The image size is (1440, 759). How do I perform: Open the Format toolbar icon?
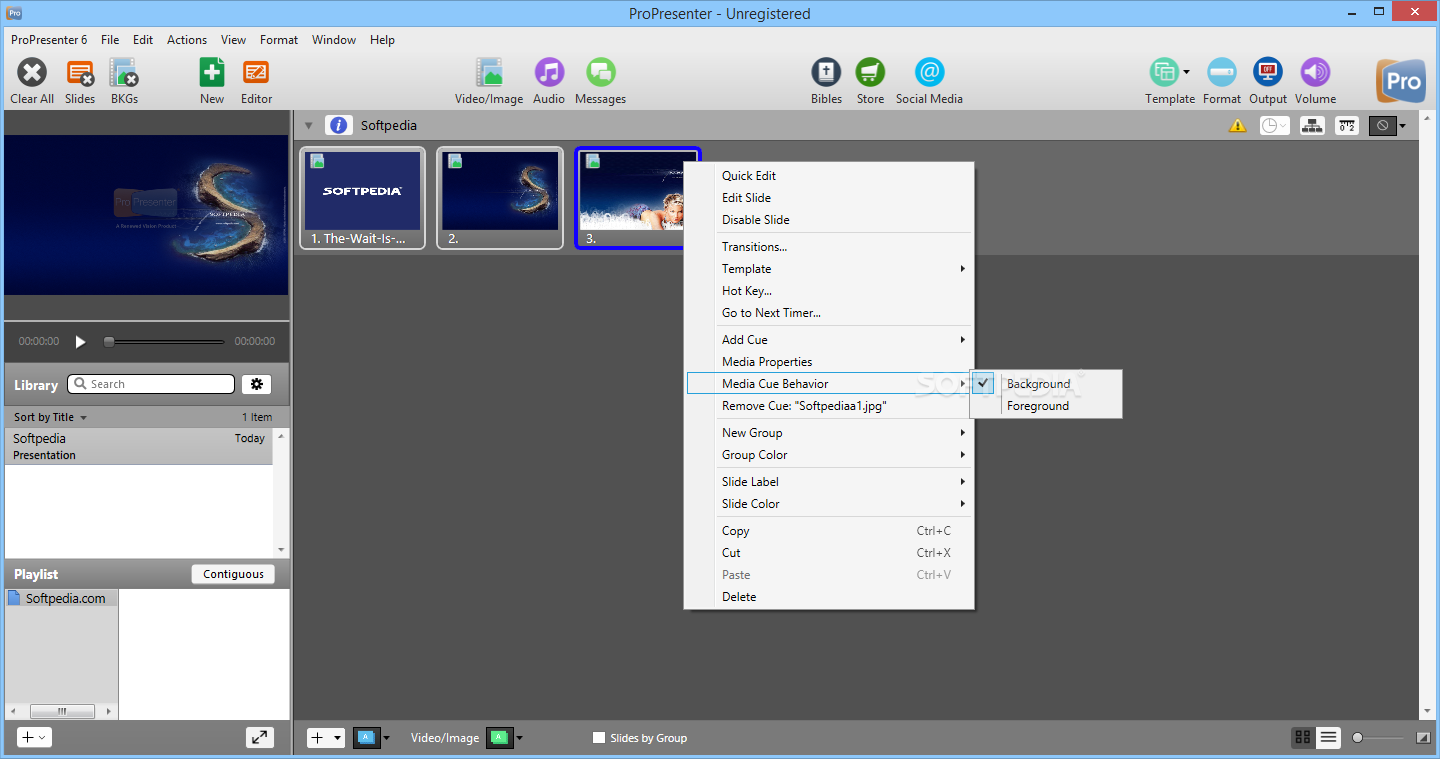(x=1222, y=73)
